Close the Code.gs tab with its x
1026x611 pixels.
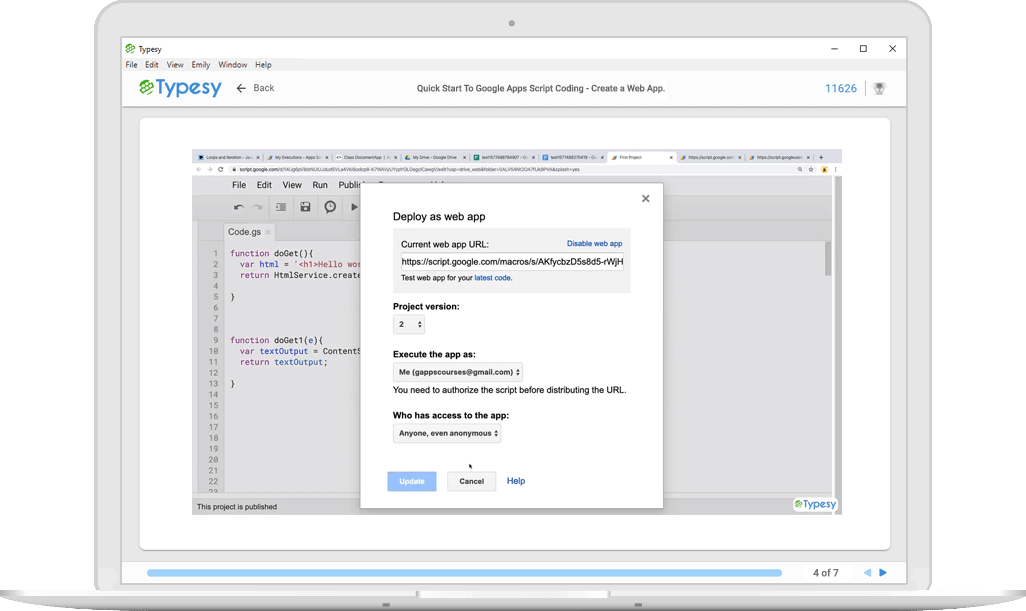click(268, 232)
